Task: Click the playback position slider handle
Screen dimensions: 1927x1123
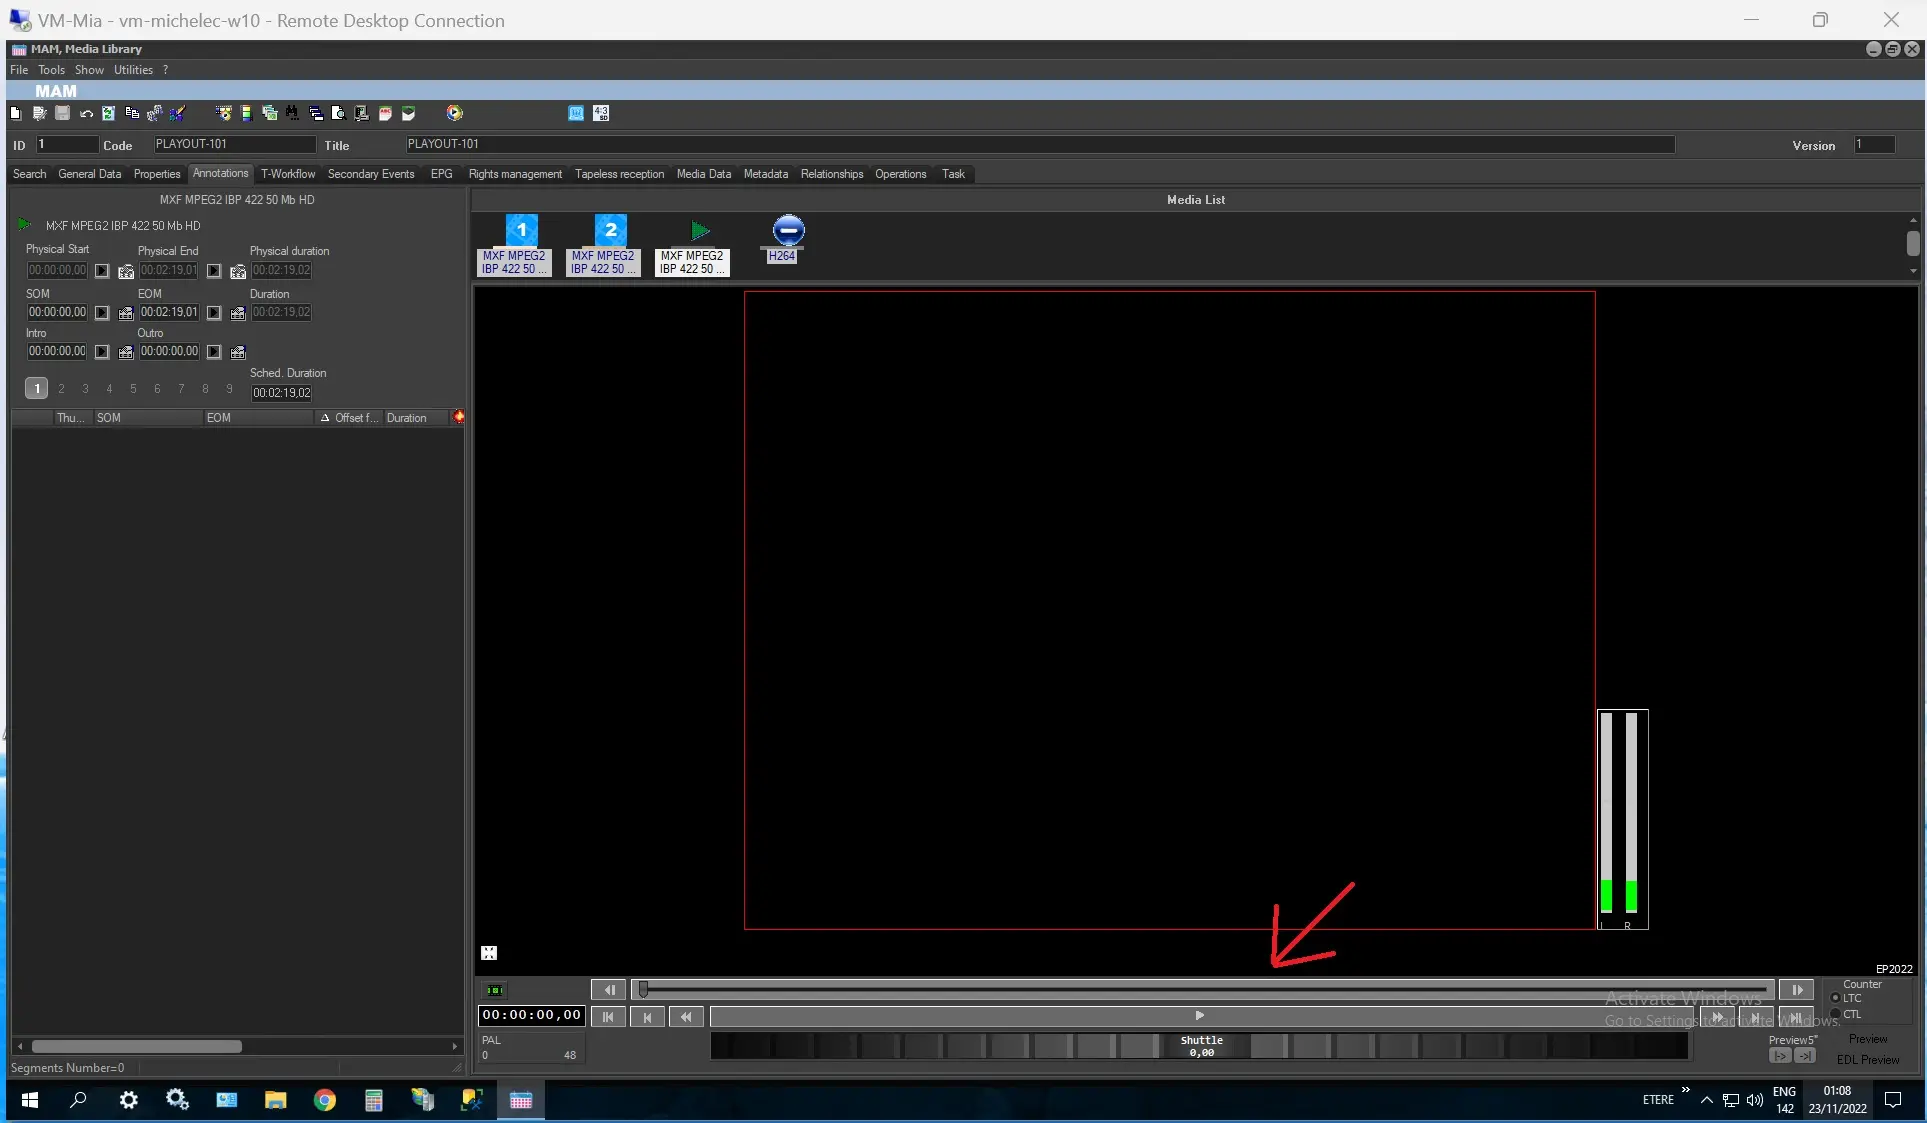Action: click(643, 990)
